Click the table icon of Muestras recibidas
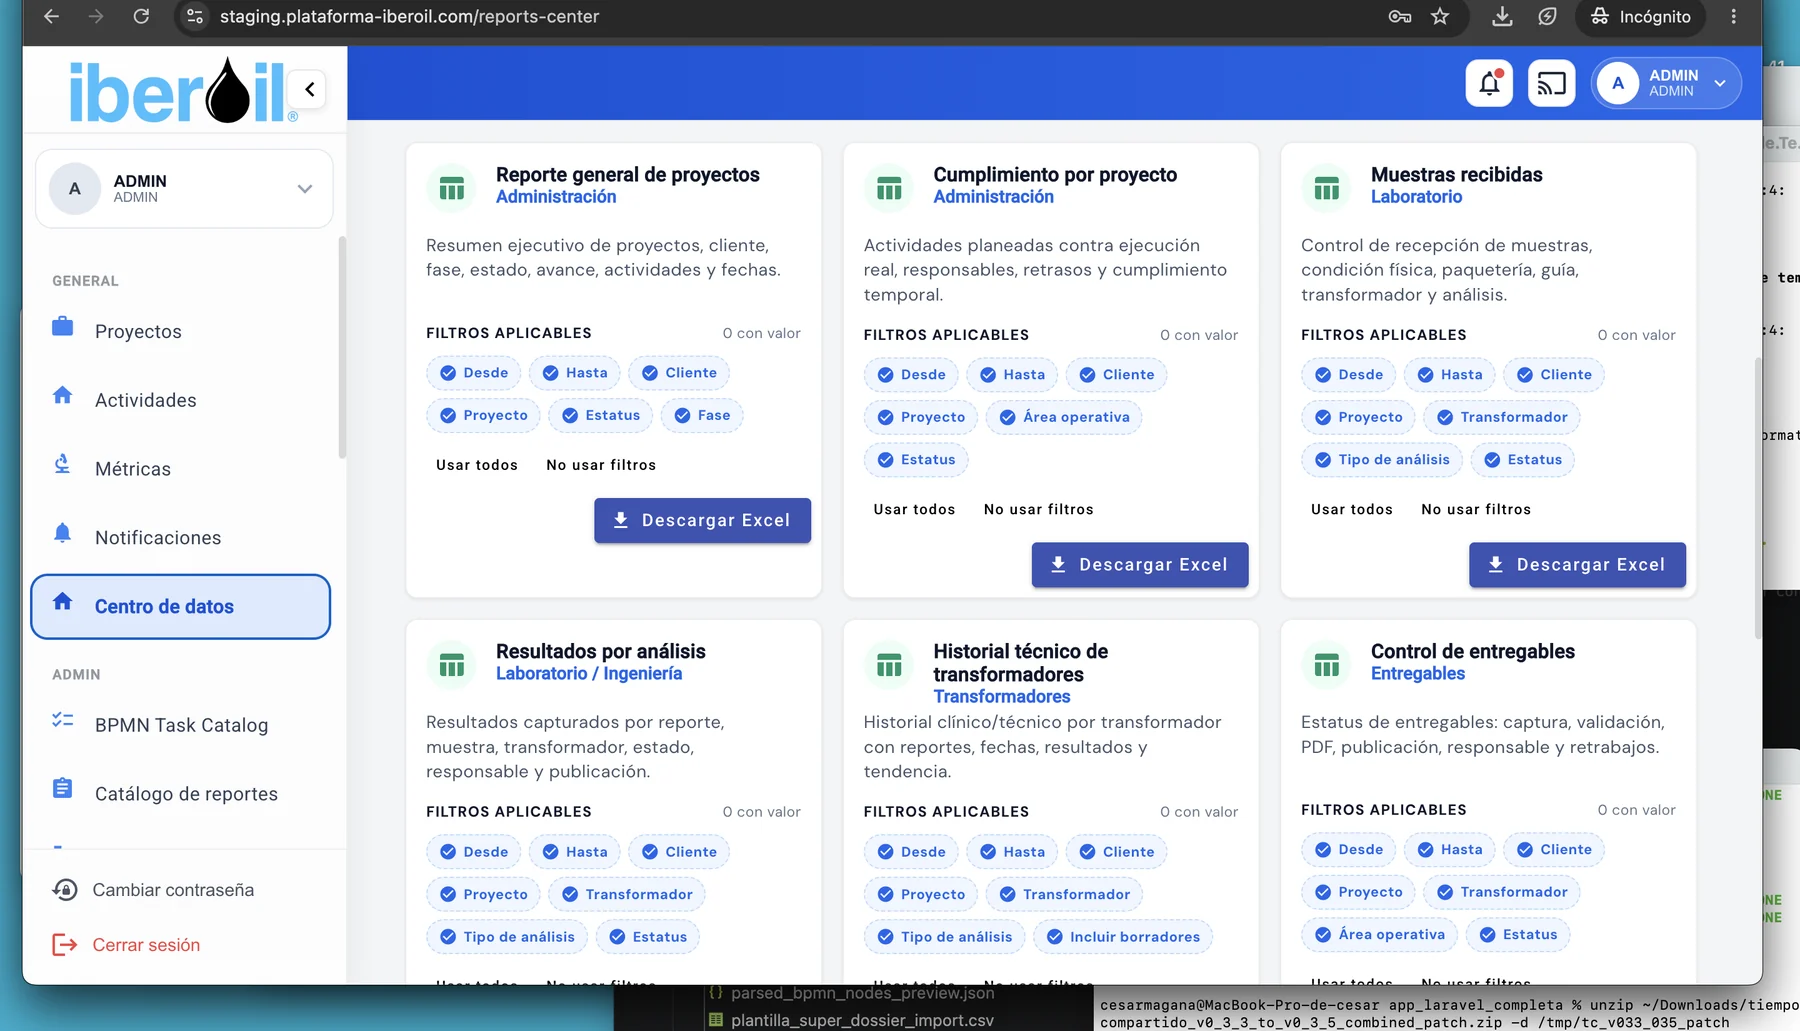1800x1031 pixels. coord(1326,188)
